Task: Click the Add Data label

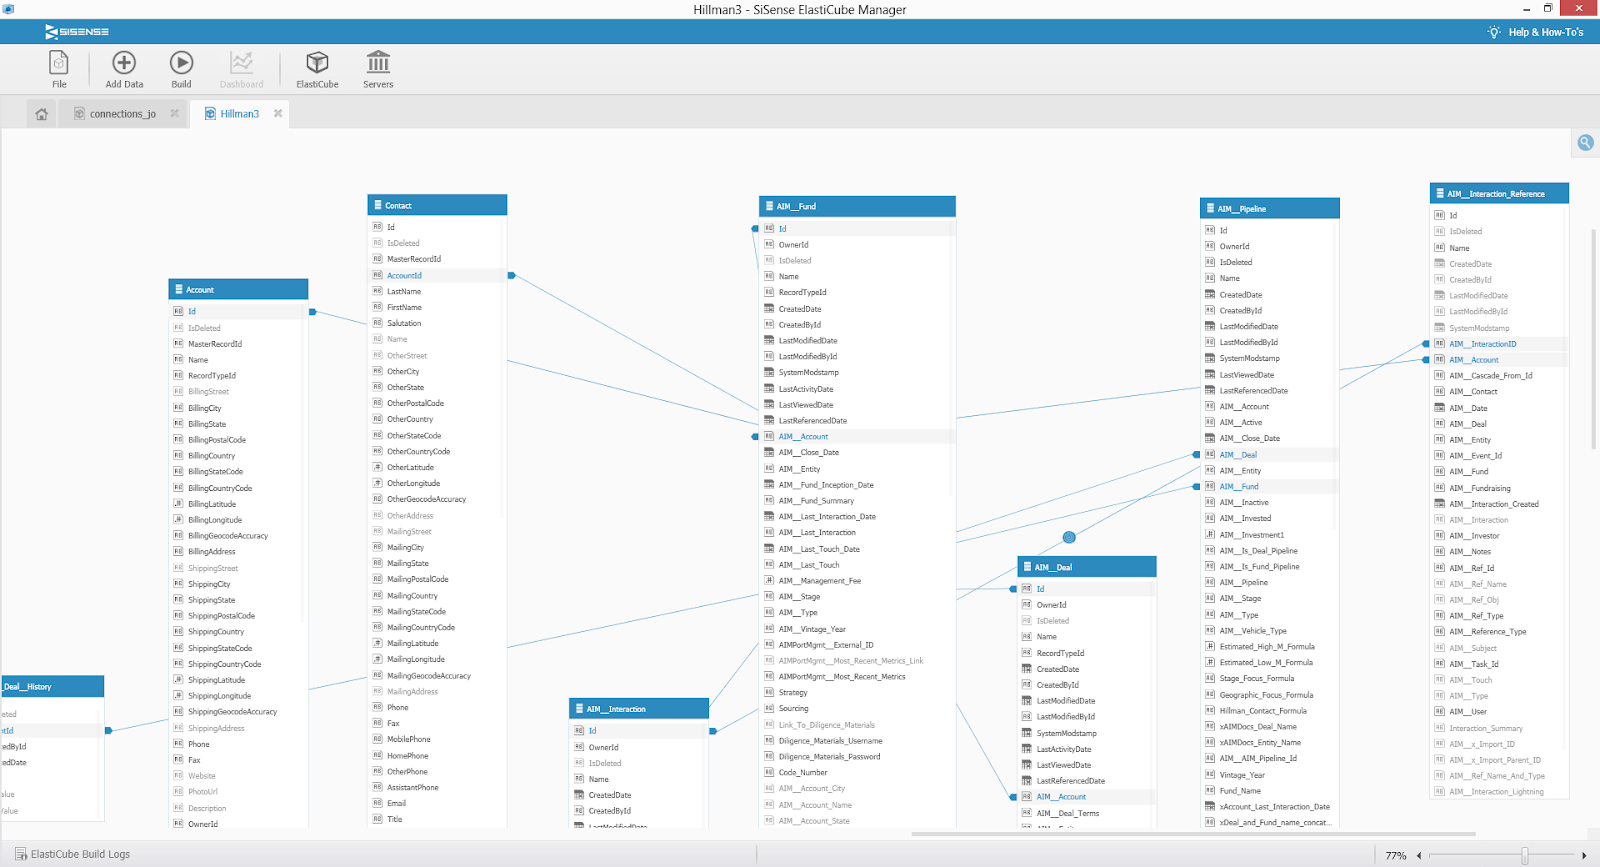Action: [124, 84]
